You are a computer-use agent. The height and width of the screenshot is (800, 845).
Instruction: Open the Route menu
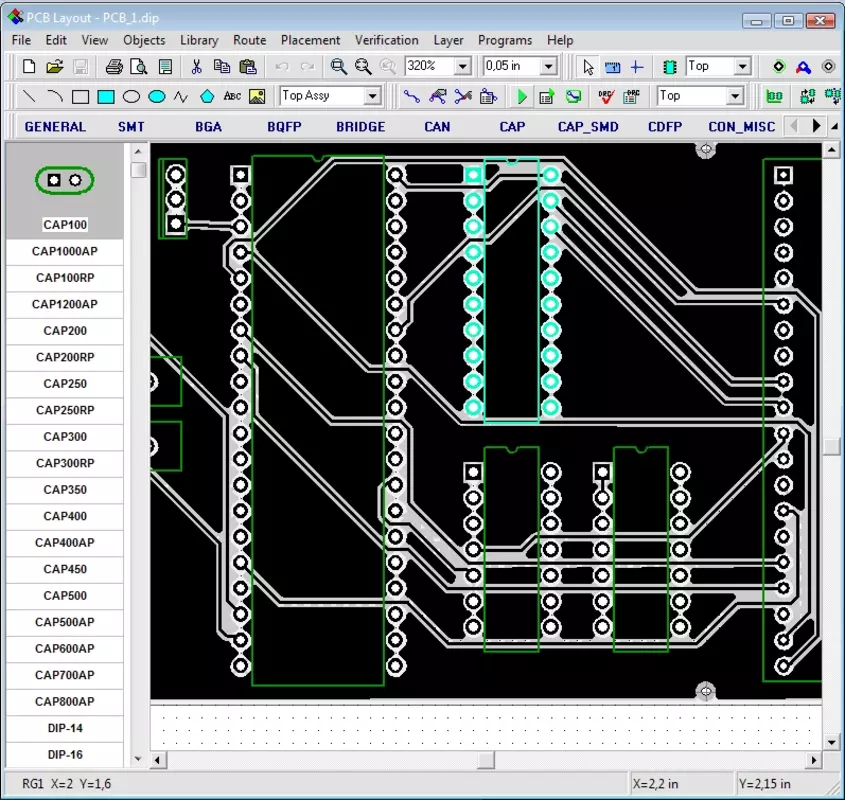[x=250, y=40]
